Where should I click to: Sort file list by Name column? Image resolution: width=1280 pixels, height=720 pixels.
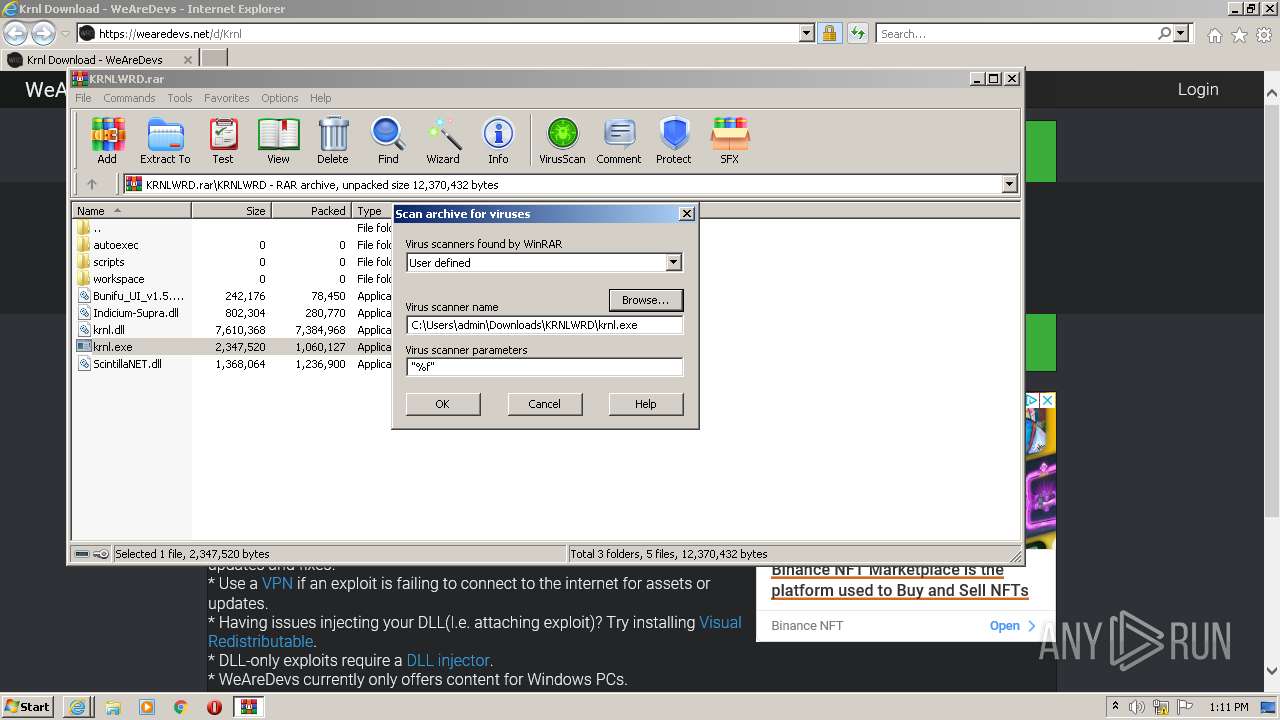131,210
